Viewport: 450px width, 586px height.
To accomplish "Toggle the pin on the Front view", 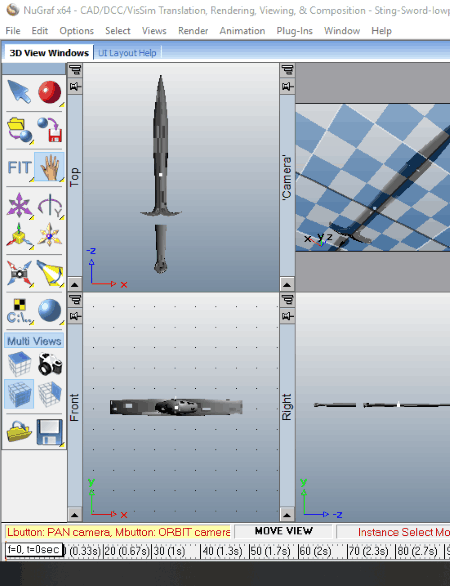I will click(75, 316).
